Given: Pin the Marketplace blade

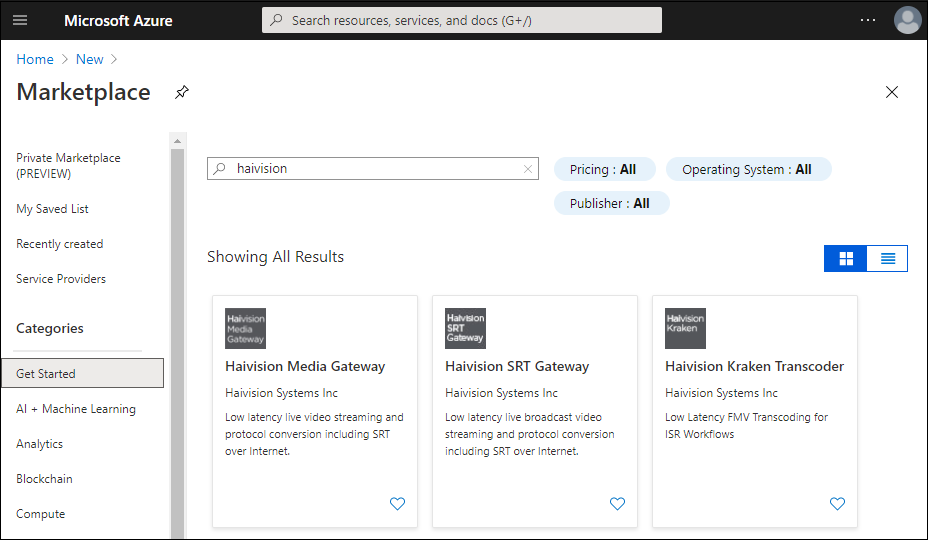Looking at the screenshot, I should [x=181, y=92].
